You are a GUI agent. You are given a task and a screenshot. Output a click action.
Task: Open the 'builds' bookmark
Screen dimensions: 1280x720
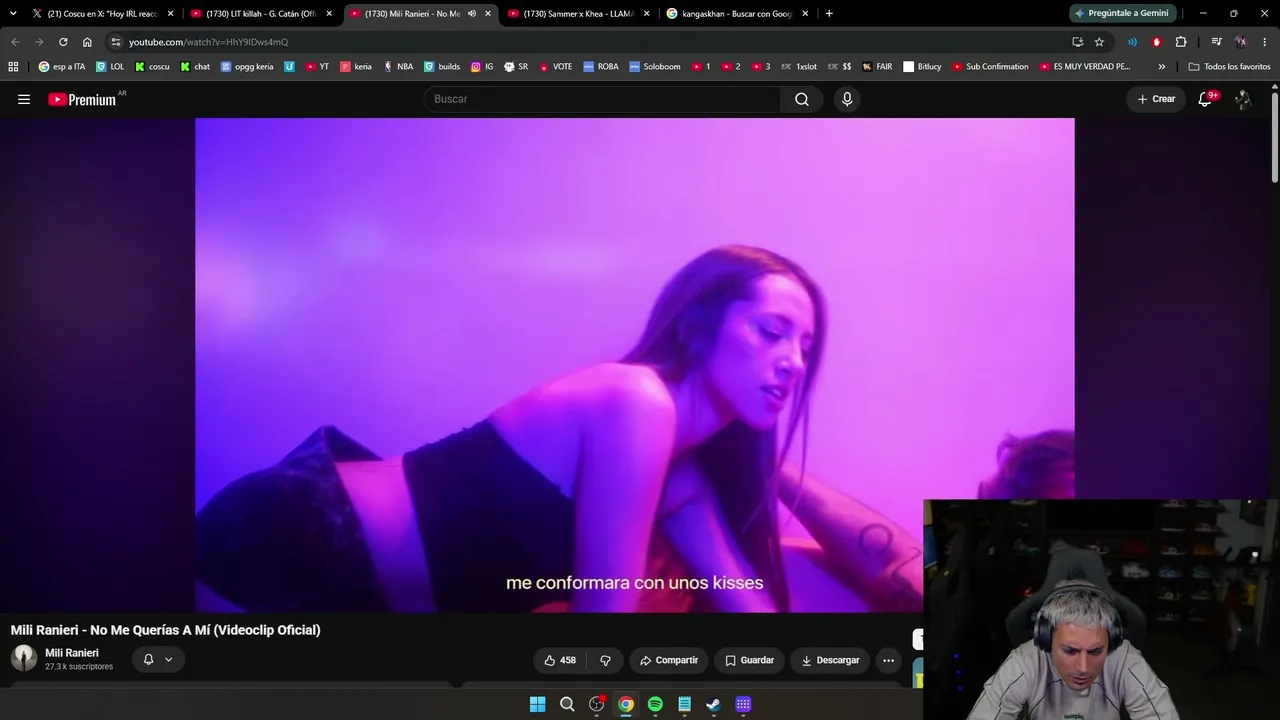click(442, 67)
